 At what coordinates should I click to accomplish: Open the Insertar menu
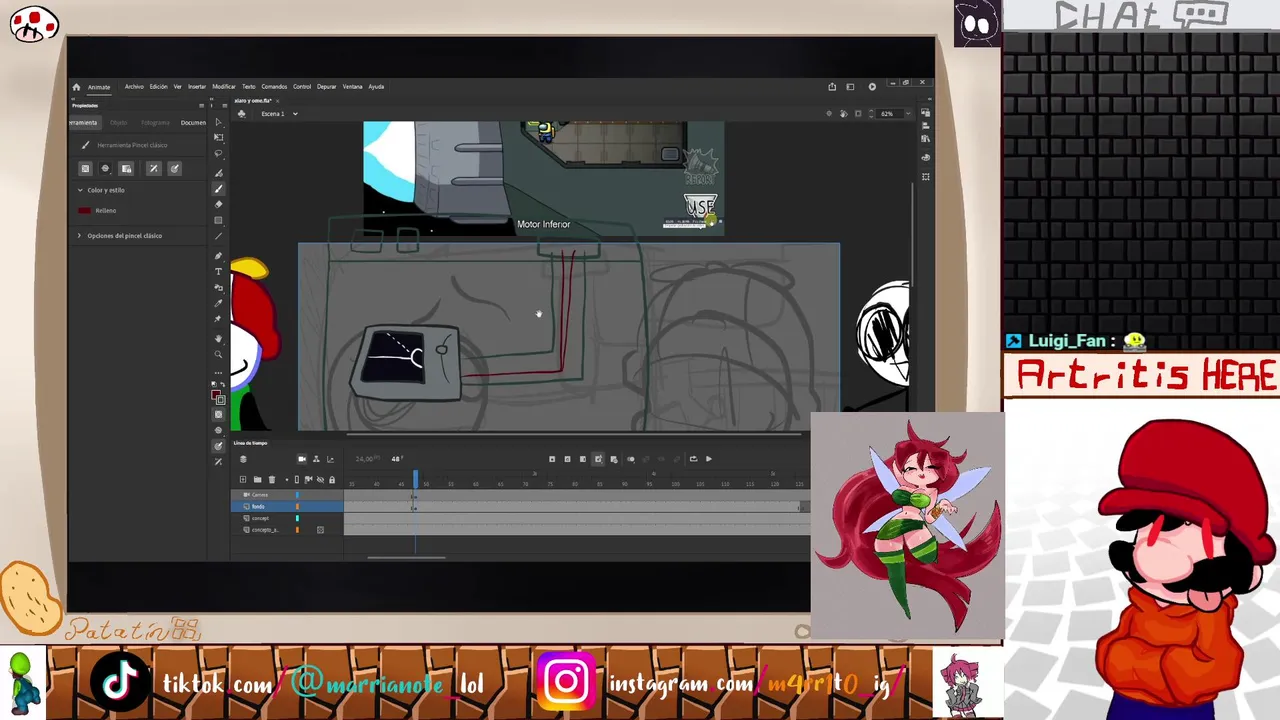[197, 87]
